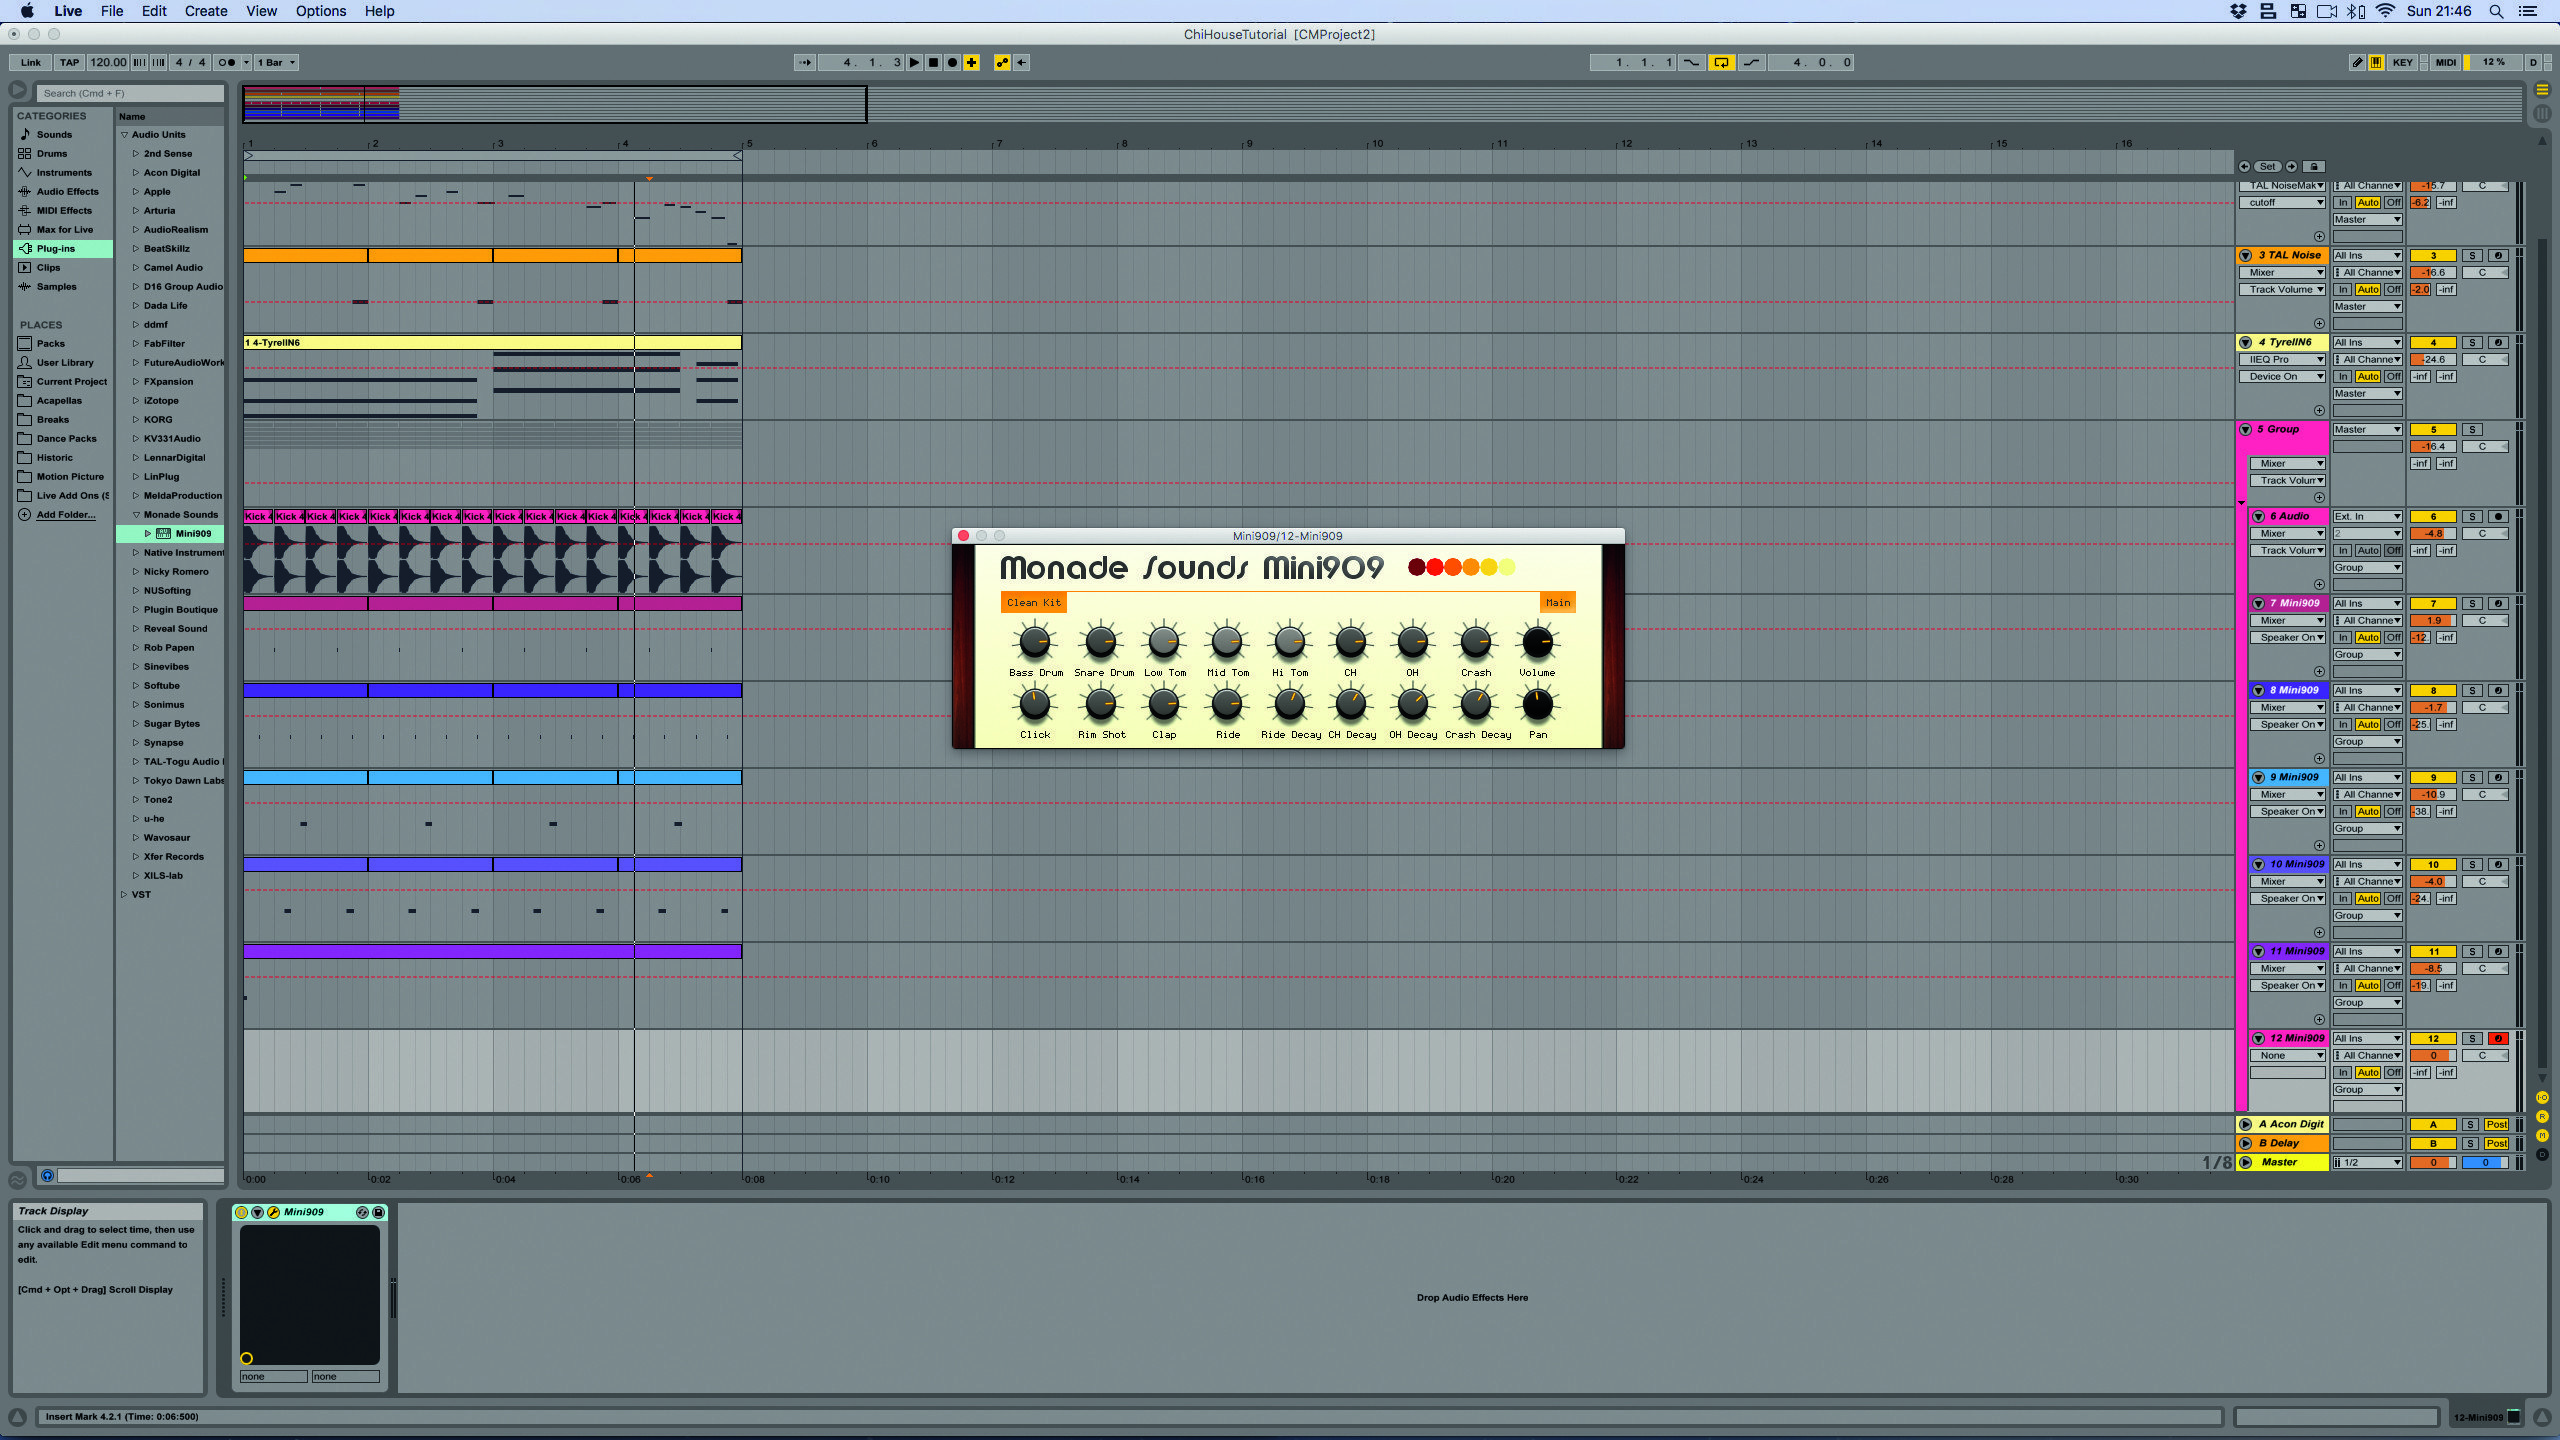Viewport: 2560px width, 1440px height.
Task: Expand the FabFilter plug-in folder
Action: [x=136, y=343]
